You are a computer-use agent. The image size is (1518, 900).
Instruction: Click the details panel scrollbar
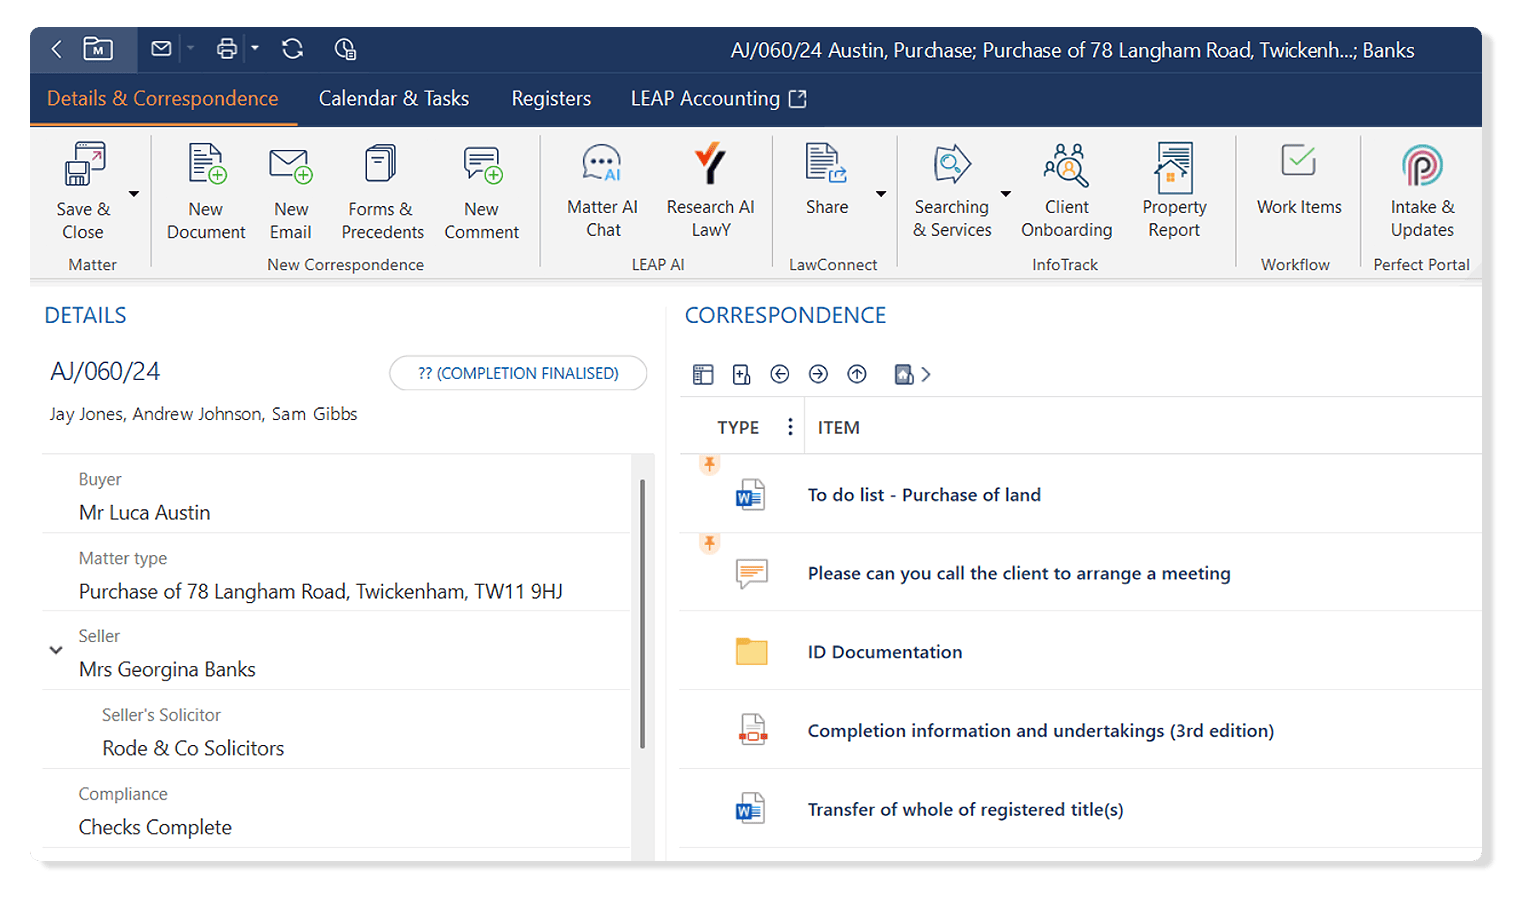642,613
